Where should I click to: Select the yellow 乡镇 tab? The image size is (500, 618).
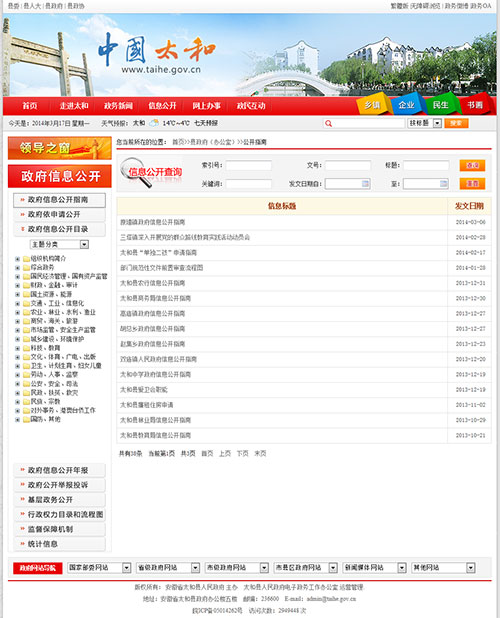(x=372, y=104)
